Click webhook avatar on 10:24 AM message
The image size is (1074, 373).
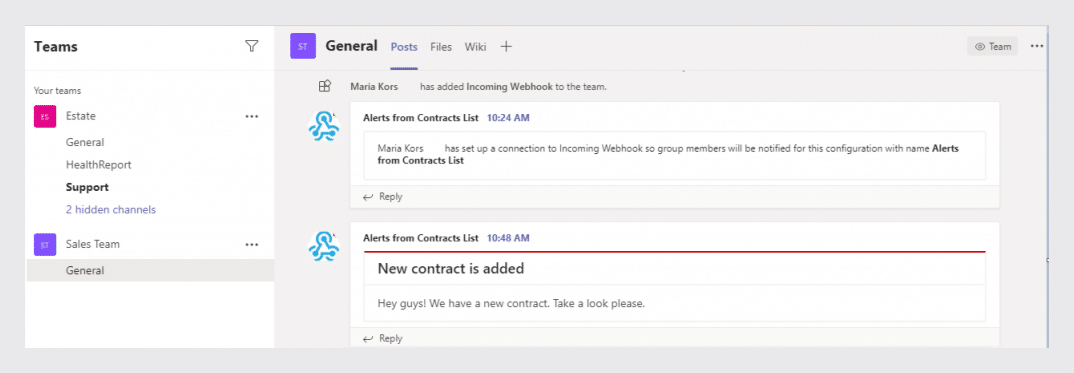(x=324, y=127)
